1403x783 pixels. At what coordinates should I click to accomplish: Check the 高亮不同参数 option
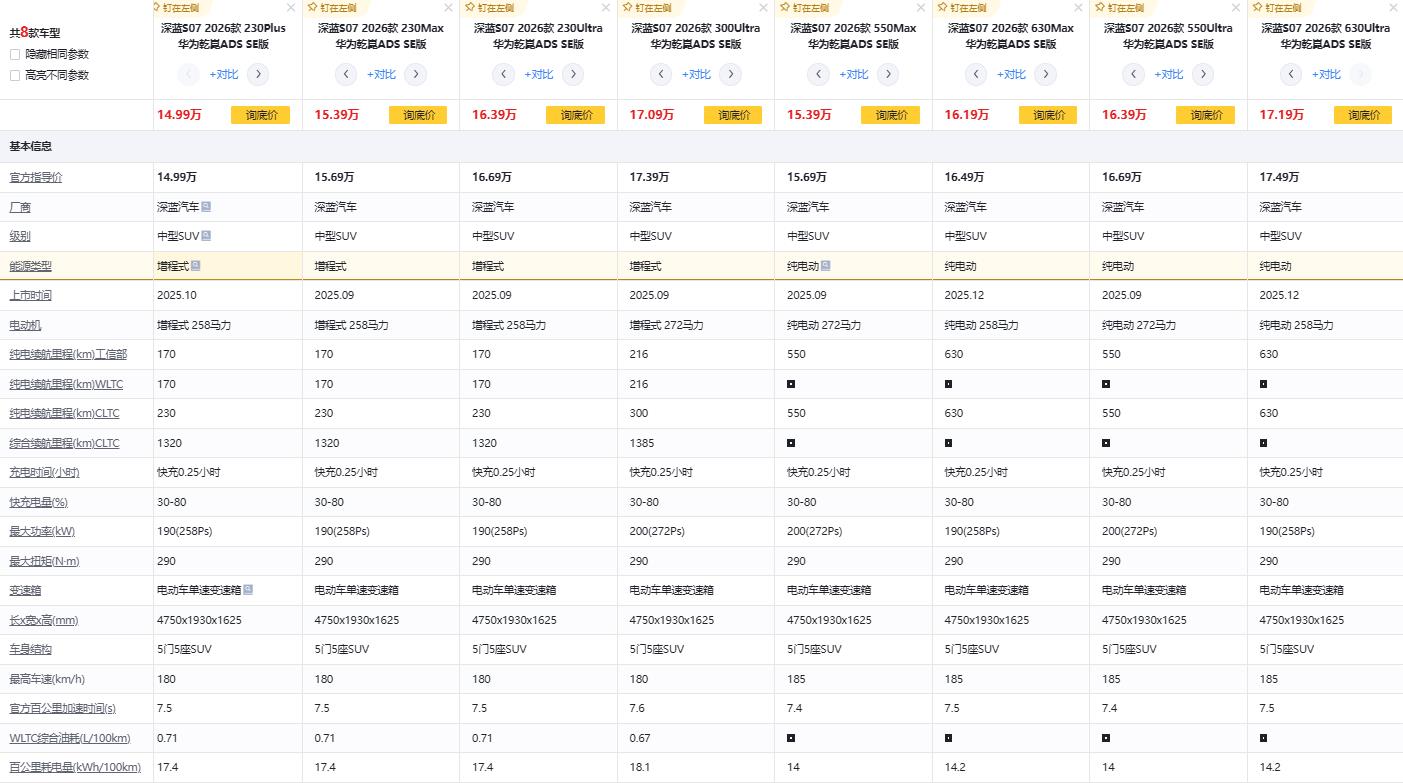[15, 75]
